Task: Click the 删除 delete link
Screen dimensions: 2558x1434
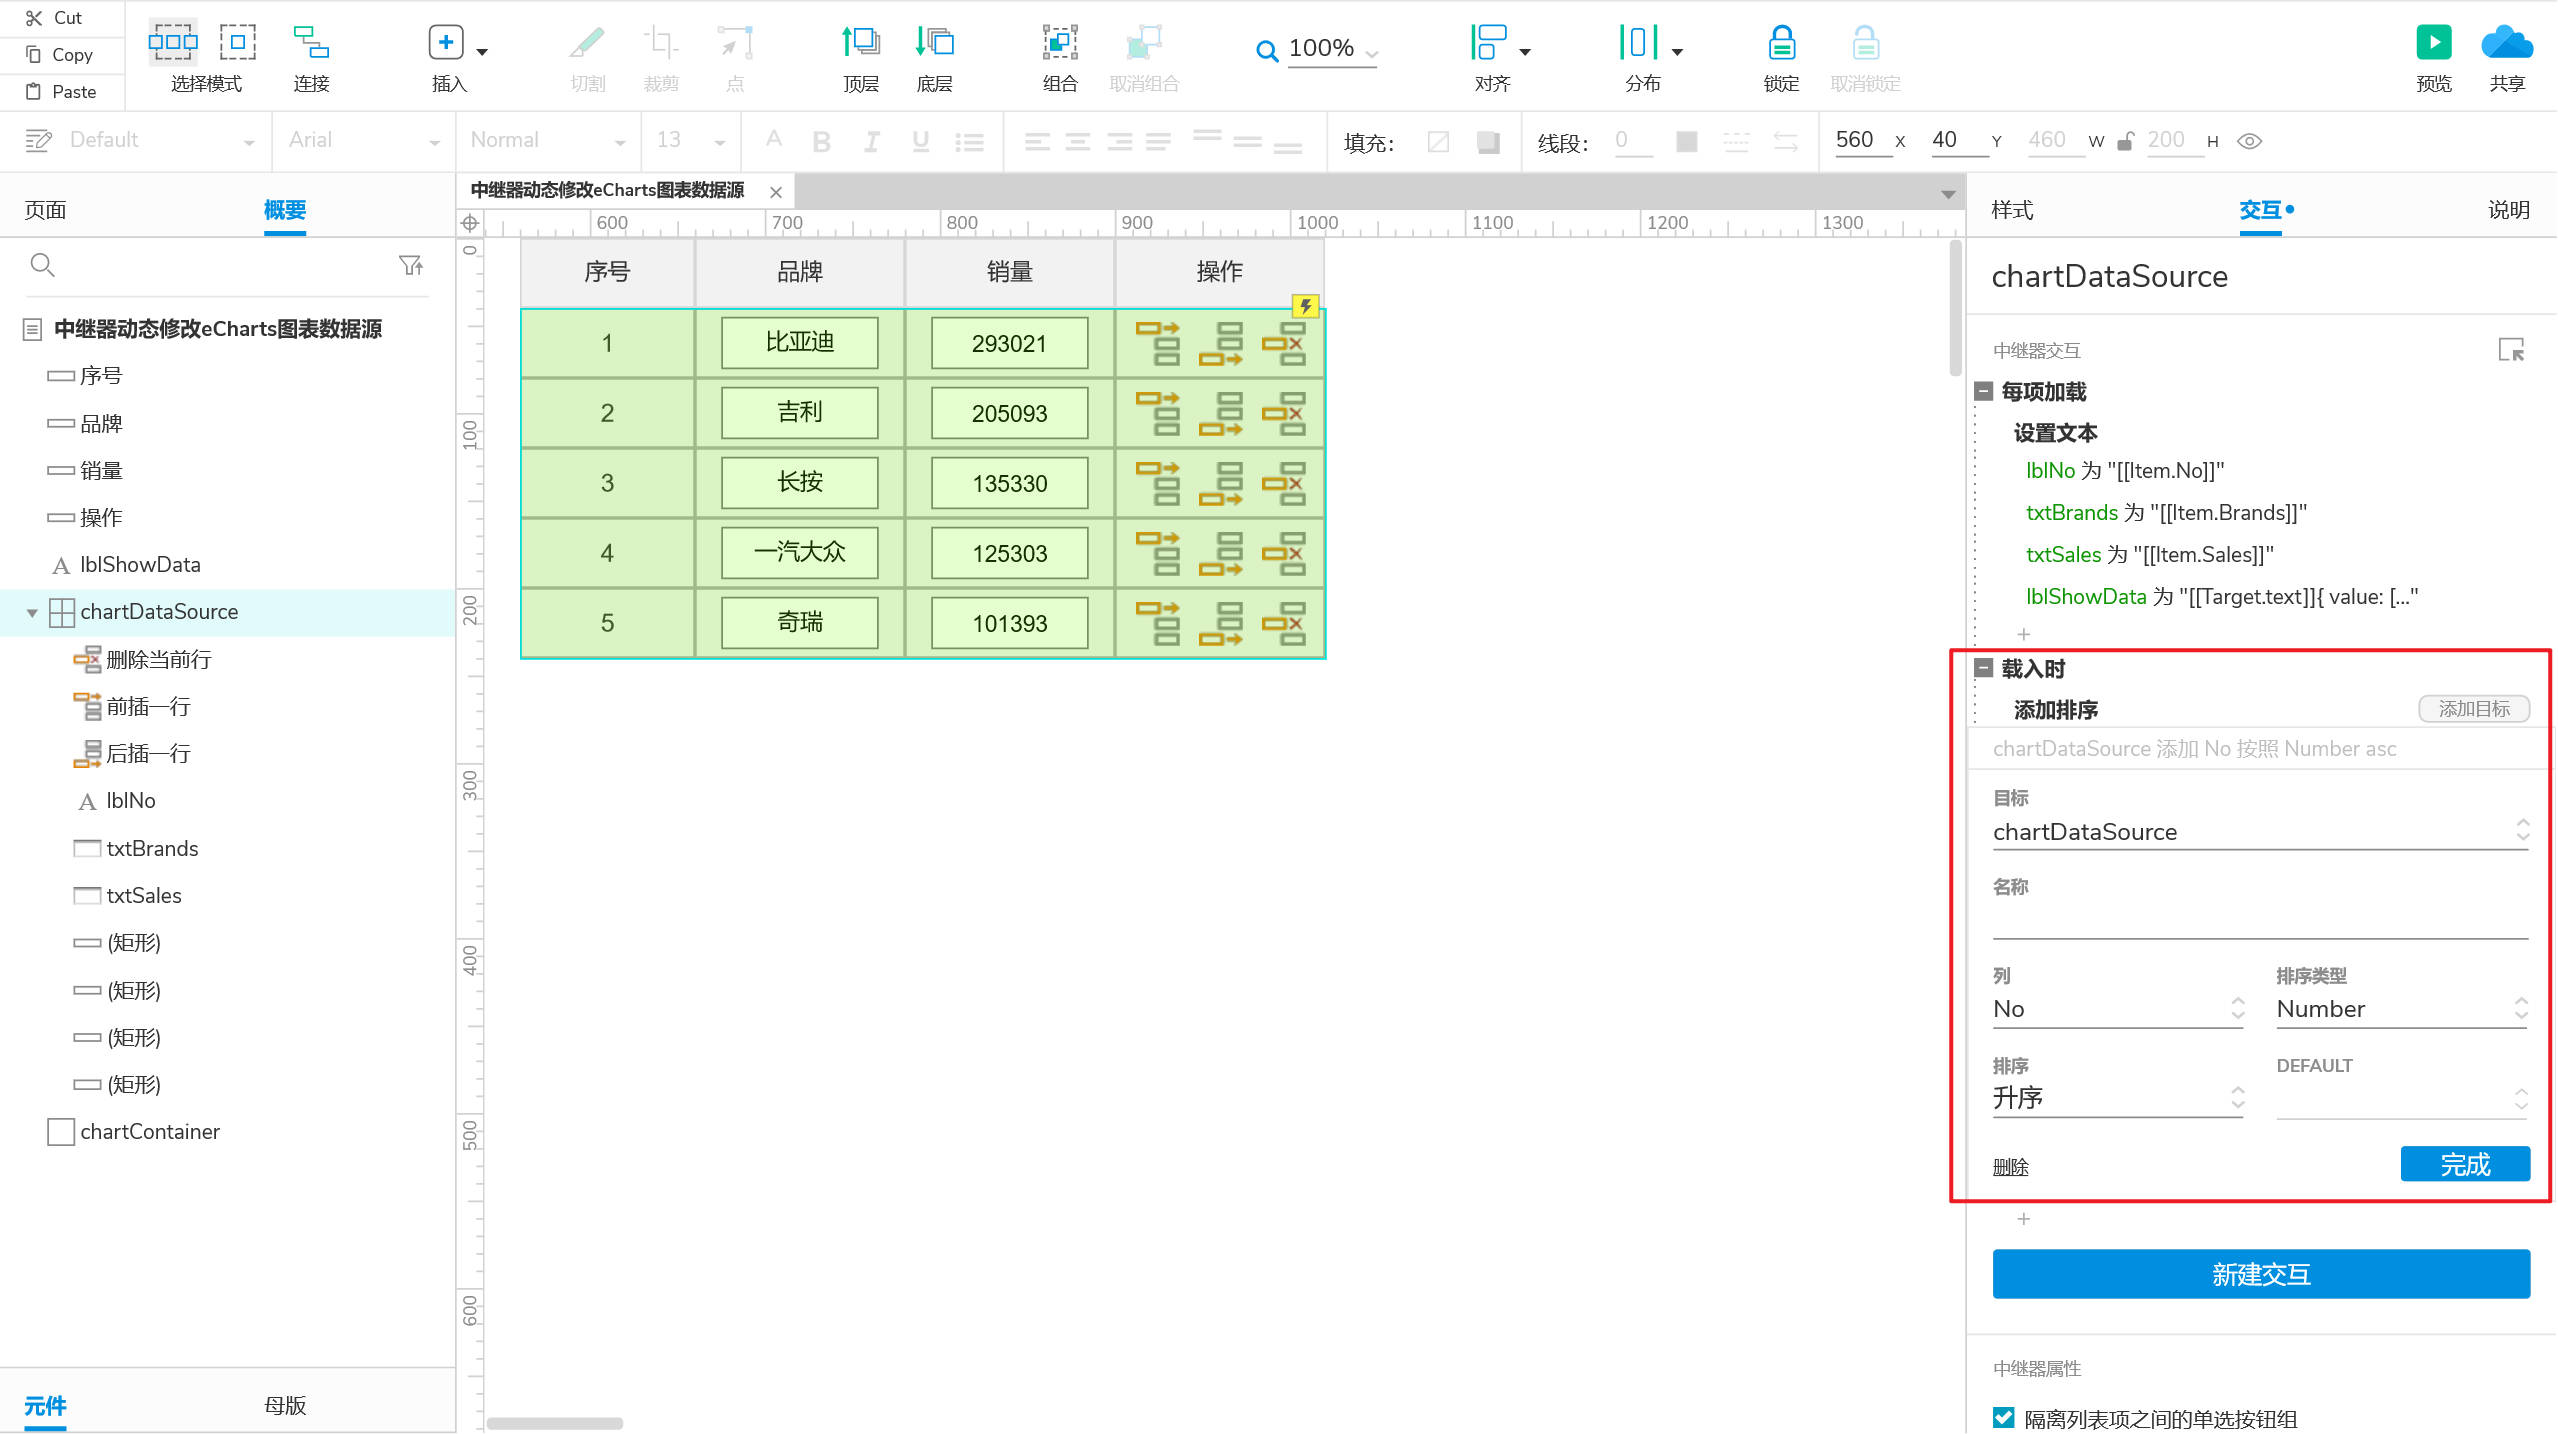Action: coord(2010,1167)
